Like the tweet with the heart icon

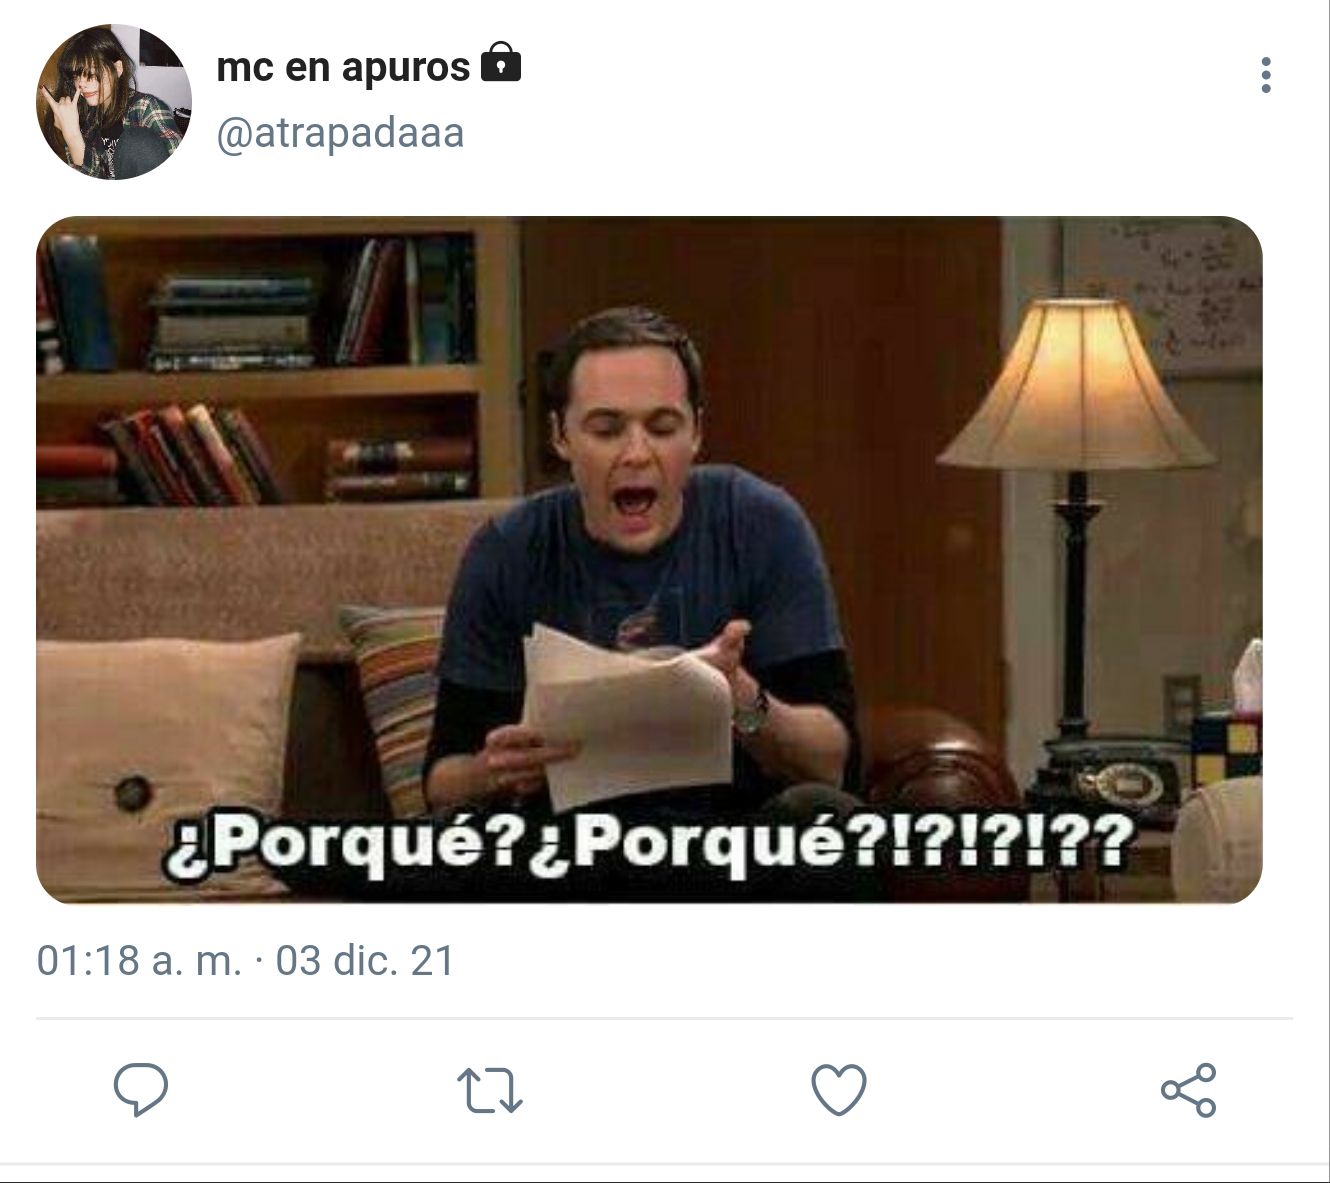(x=838, y=1089)
